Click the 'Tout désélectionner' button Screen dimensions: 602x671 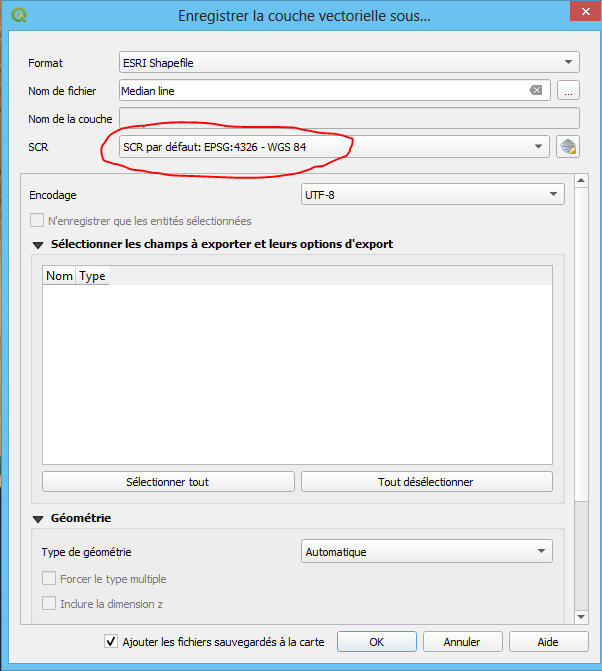tap(426, 482)
